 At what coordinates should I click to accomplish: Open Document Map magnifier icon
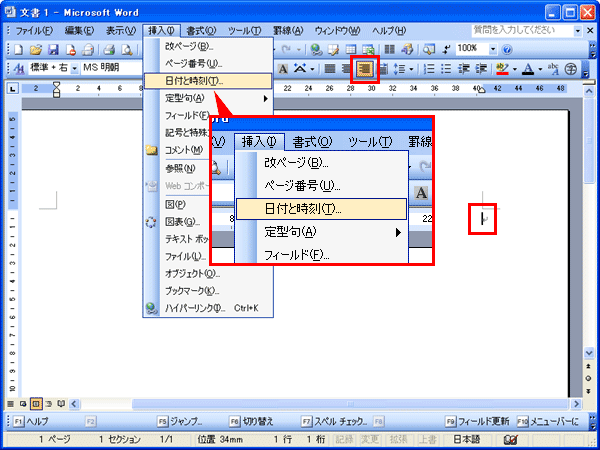[x=429, y=49]
